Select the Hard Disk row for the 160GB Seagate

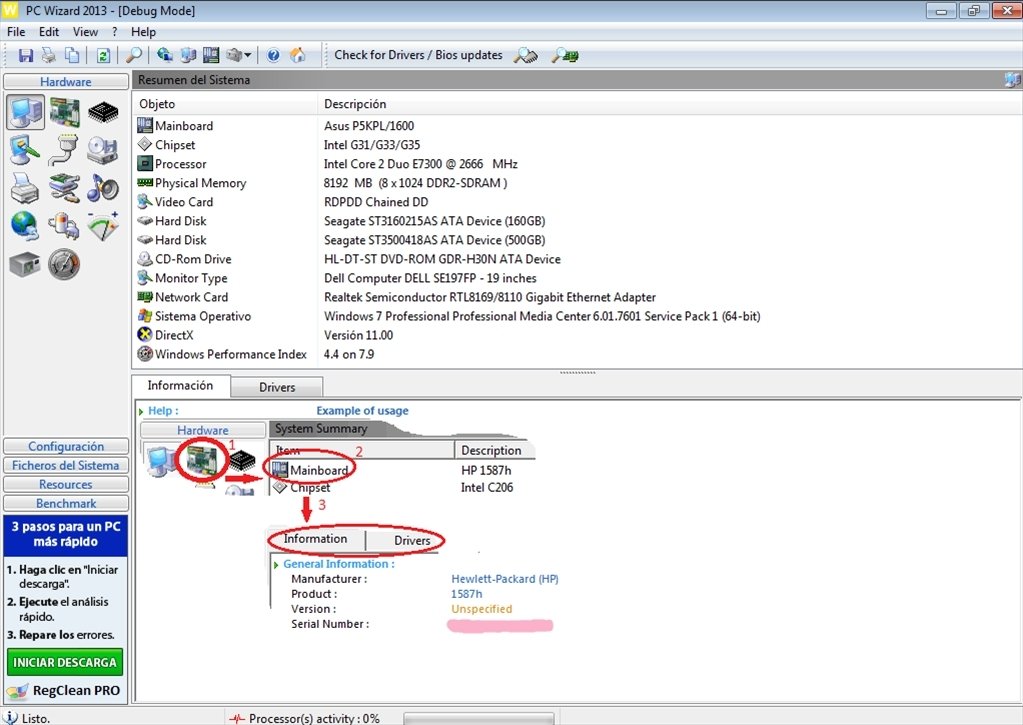coord(577,221)
